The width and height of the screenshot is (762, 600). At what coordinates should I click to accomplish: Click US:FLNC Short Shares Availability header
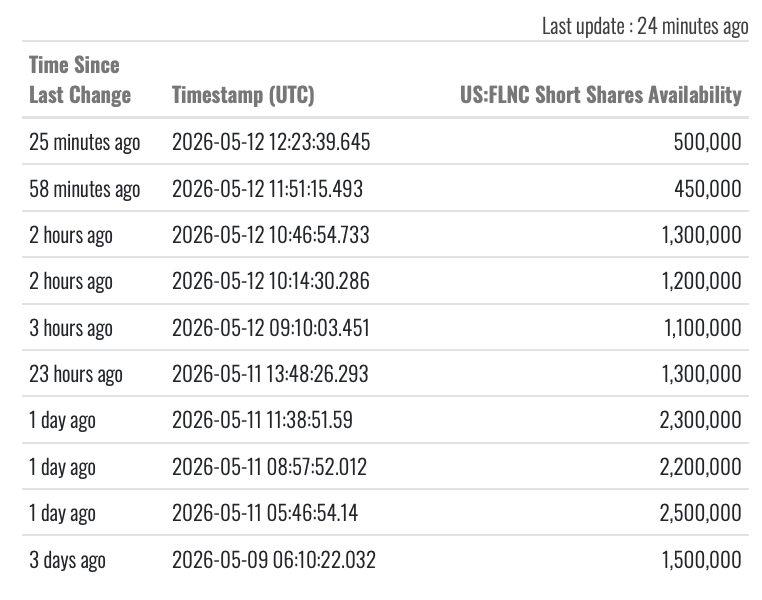[x=601, y=95]
